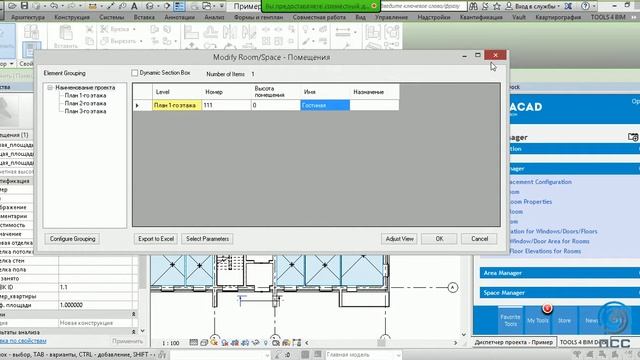Select План 2-го этажа tree item
640x360 pixels.
coord(85,103)
